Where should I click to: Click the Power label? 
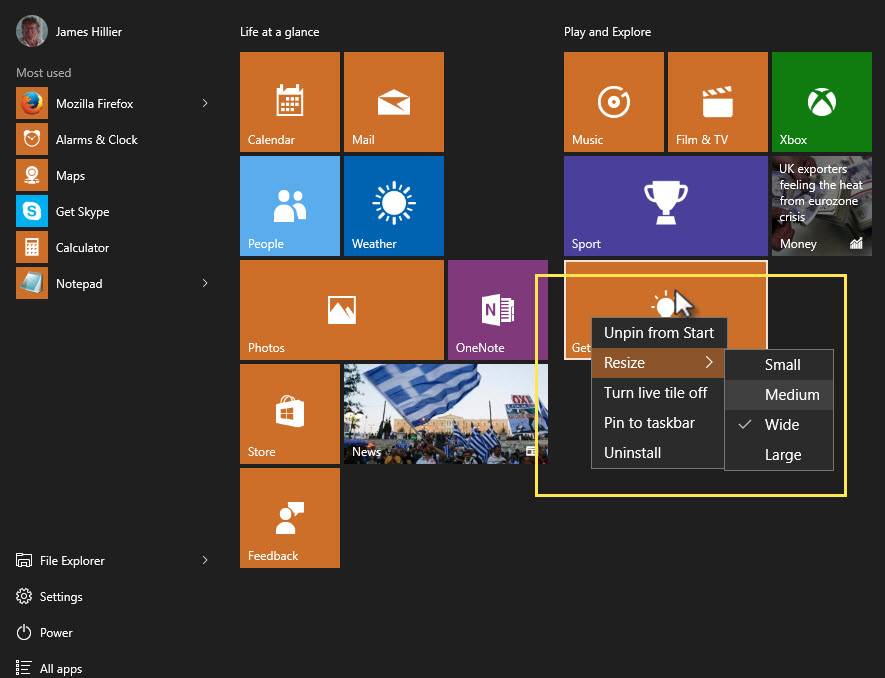tap(56, 633)
